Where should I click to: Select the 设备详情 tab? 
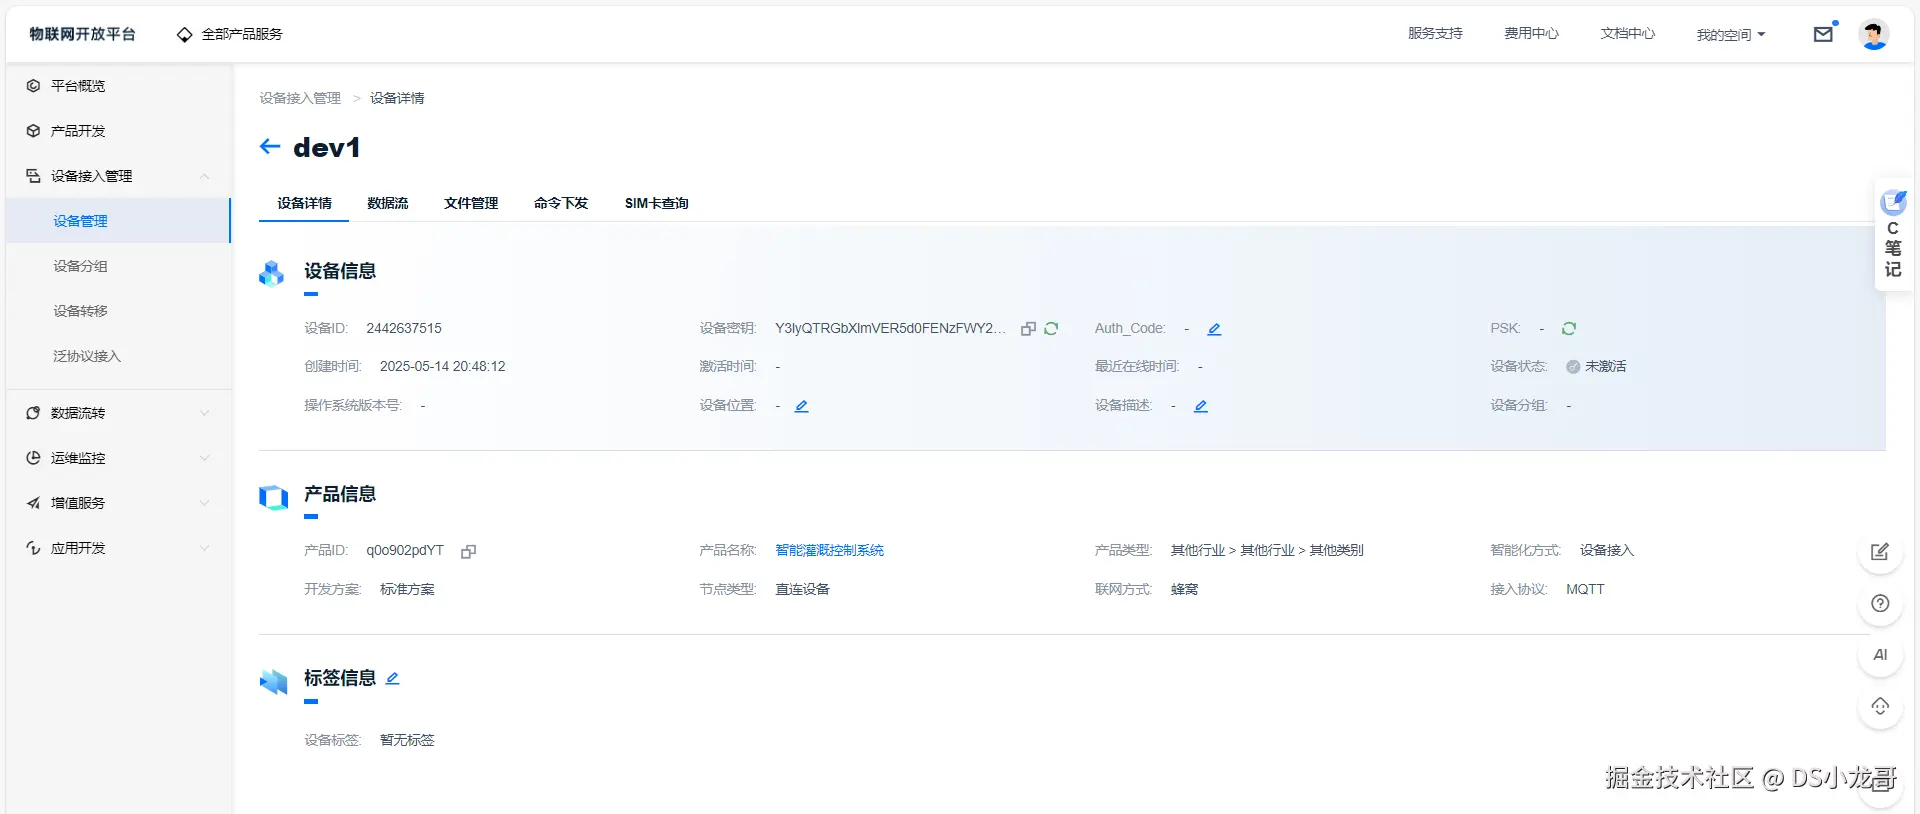[x=304, y=203]
